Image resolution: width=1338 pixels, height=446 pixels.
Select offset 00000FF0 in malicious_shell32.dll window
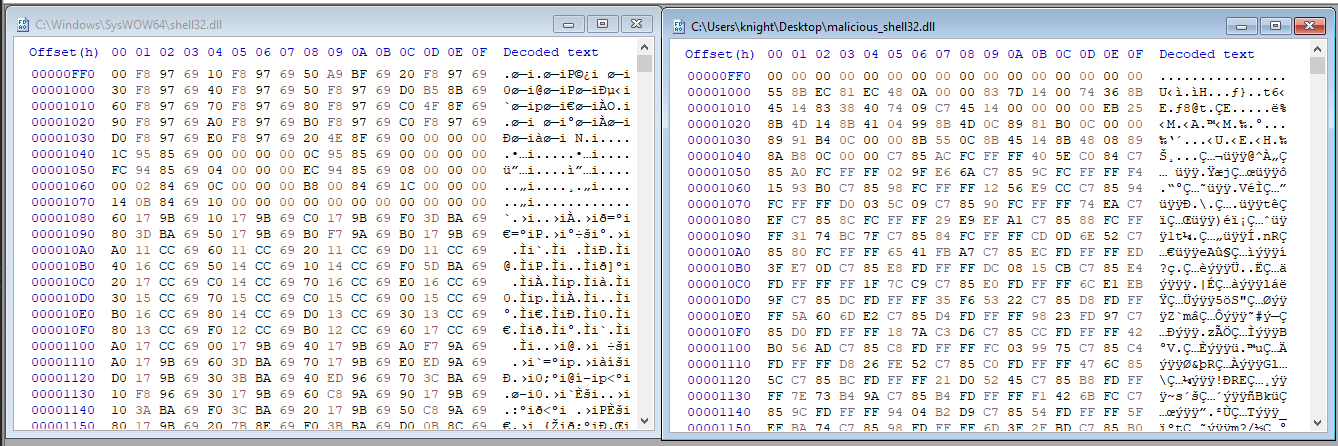tap(720, 76)
